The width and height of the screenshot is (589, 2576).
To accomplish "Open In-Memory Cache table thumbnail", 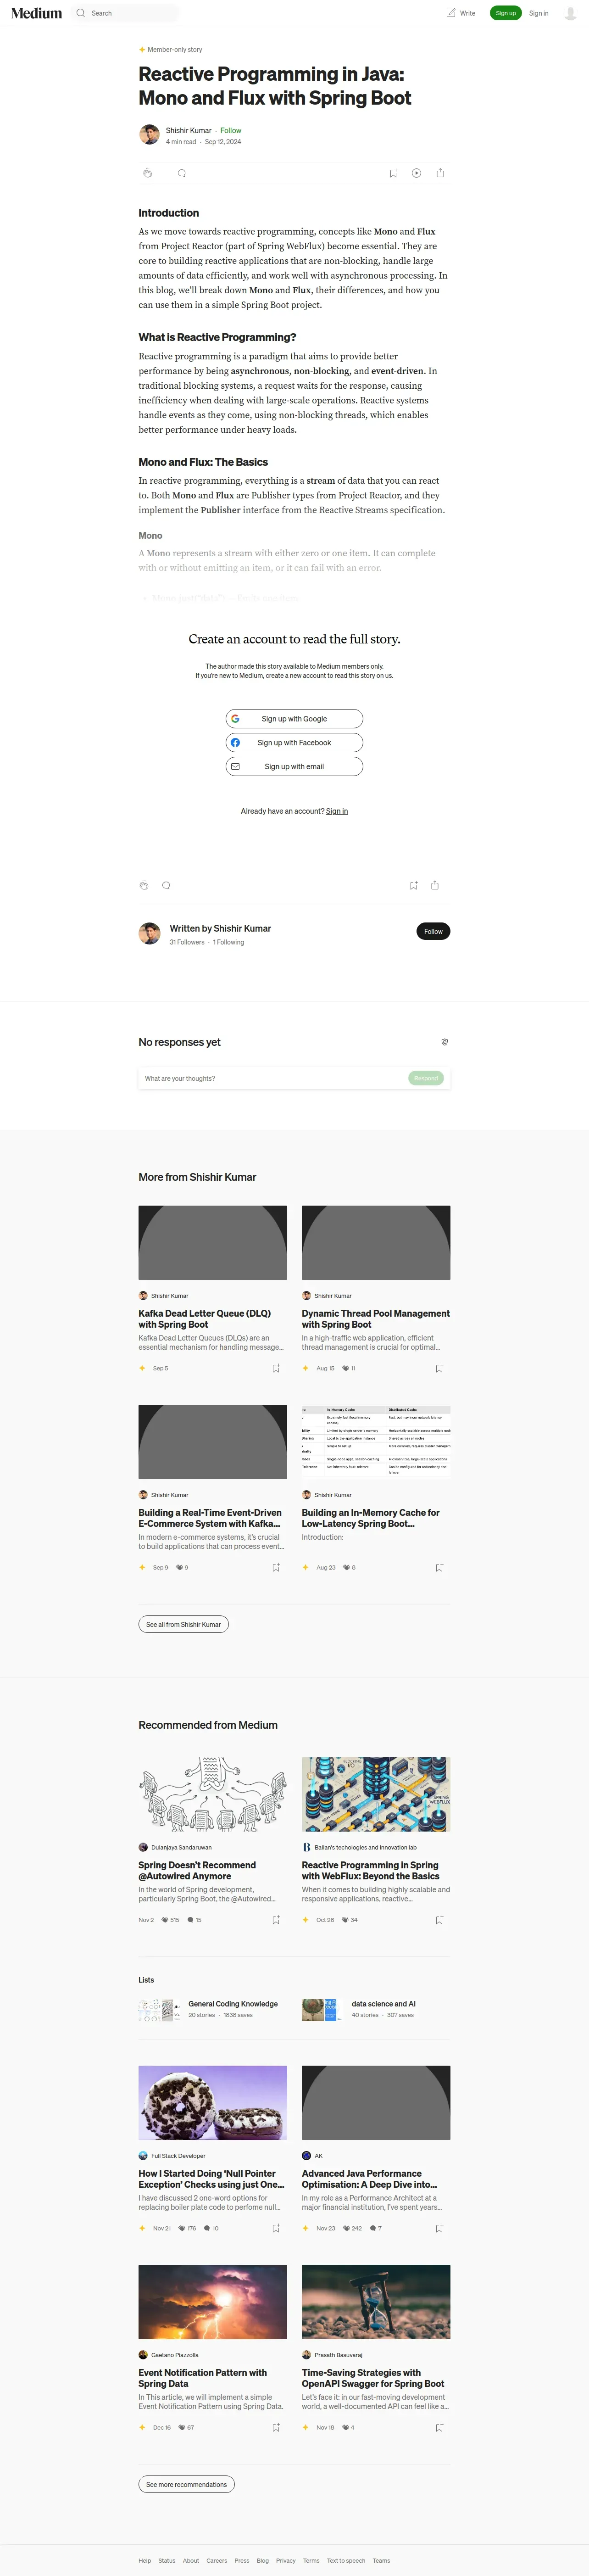I will point(376,1441).
